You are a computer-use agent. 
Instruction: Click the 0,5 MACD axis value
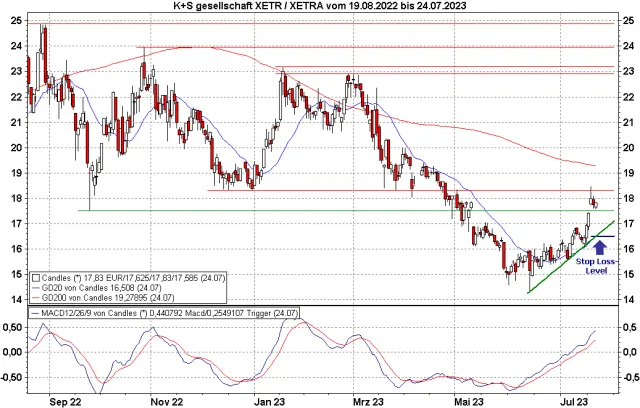(x=629, y=328)
